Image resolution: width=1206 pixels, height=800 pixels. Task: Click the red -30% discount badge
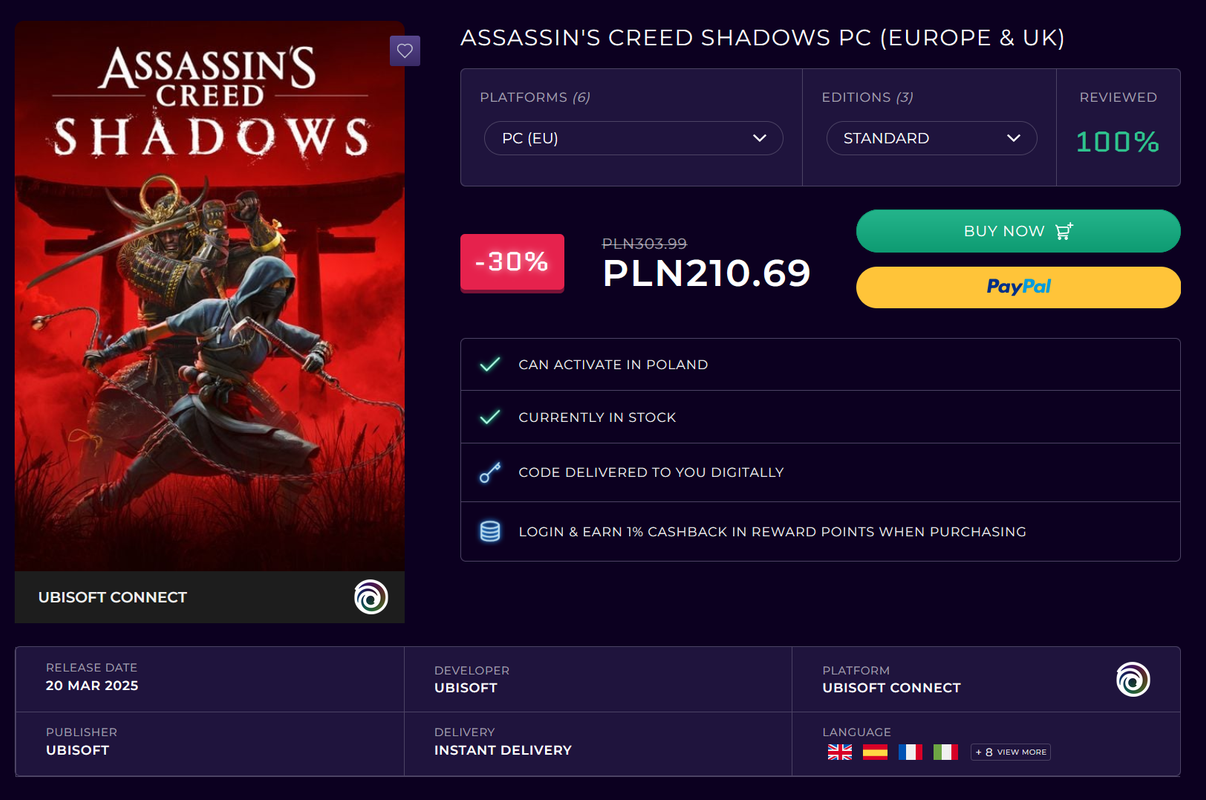pos(512,262)
